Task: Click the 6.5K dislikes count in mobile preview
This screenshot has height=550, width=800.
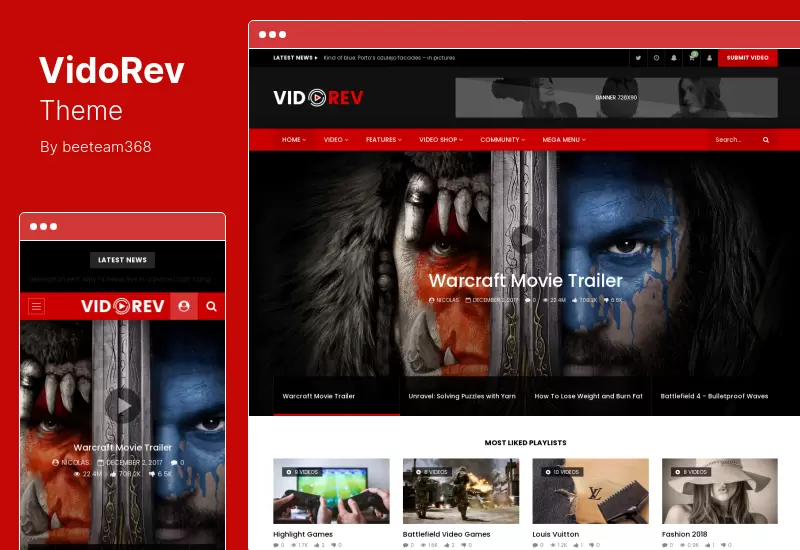Action: [160, 474]
